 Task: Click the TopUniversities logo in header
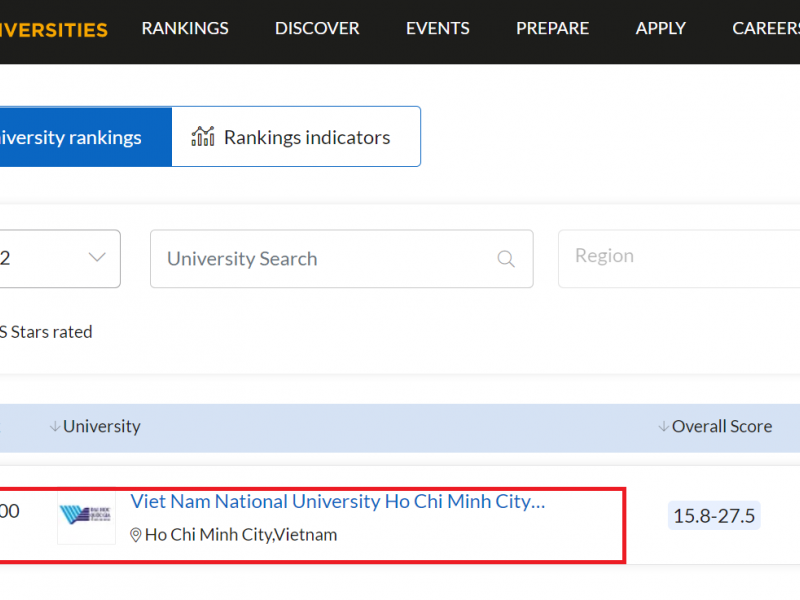tap(53, 29)
